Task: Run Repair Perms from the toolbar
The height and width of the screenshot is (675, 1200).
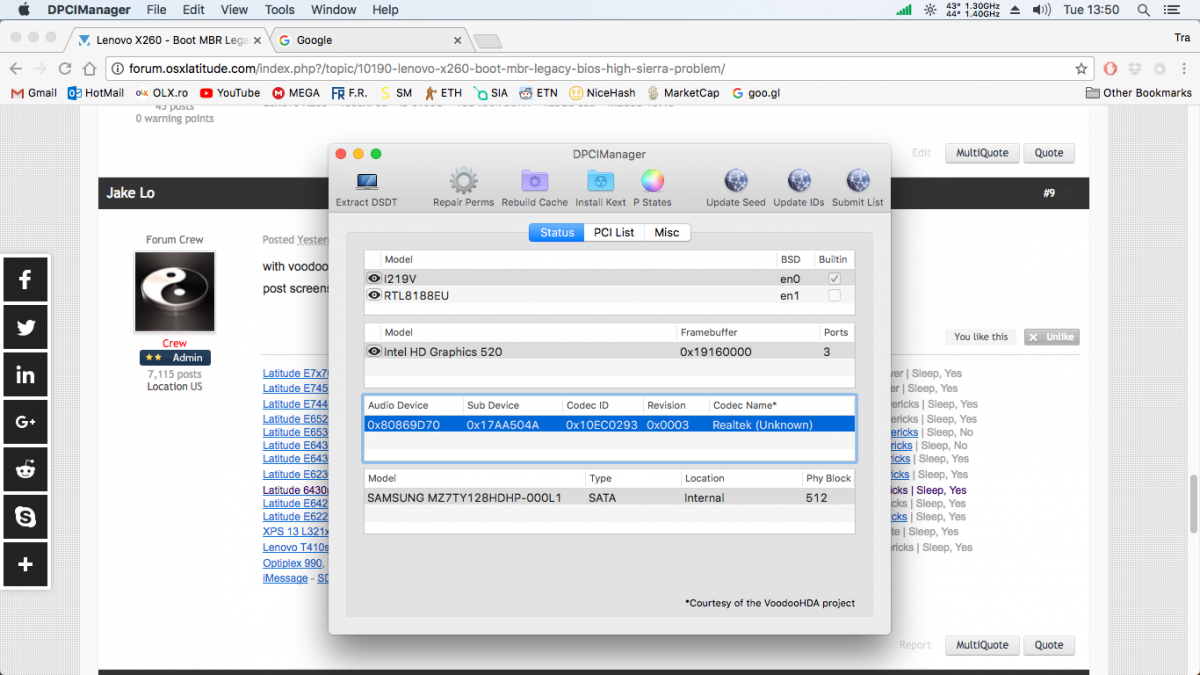Action: tap(463, 183)
